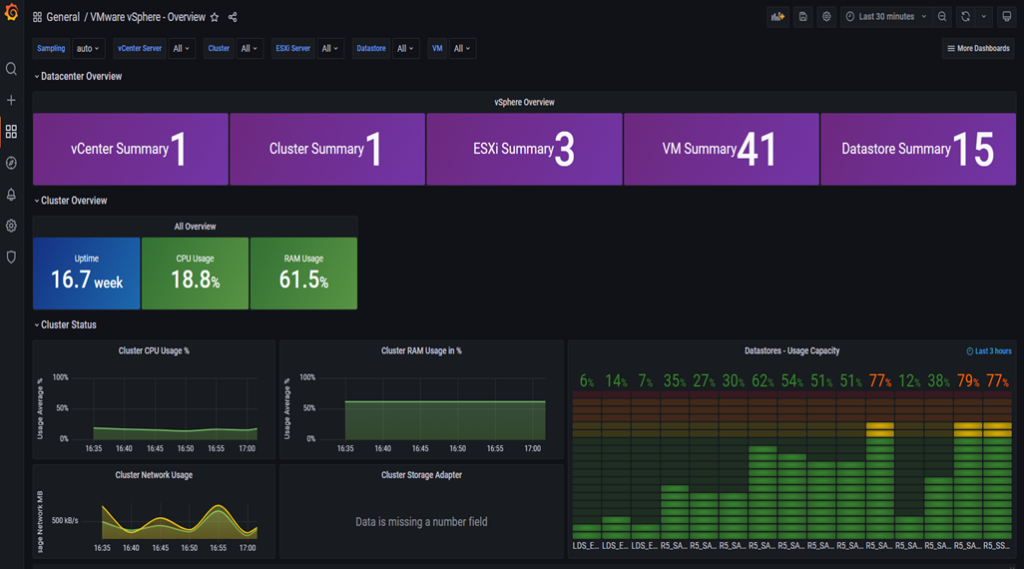Collapse the Cluster Status row
Screen dimensions: 1024x569
(x=65, y=325)
